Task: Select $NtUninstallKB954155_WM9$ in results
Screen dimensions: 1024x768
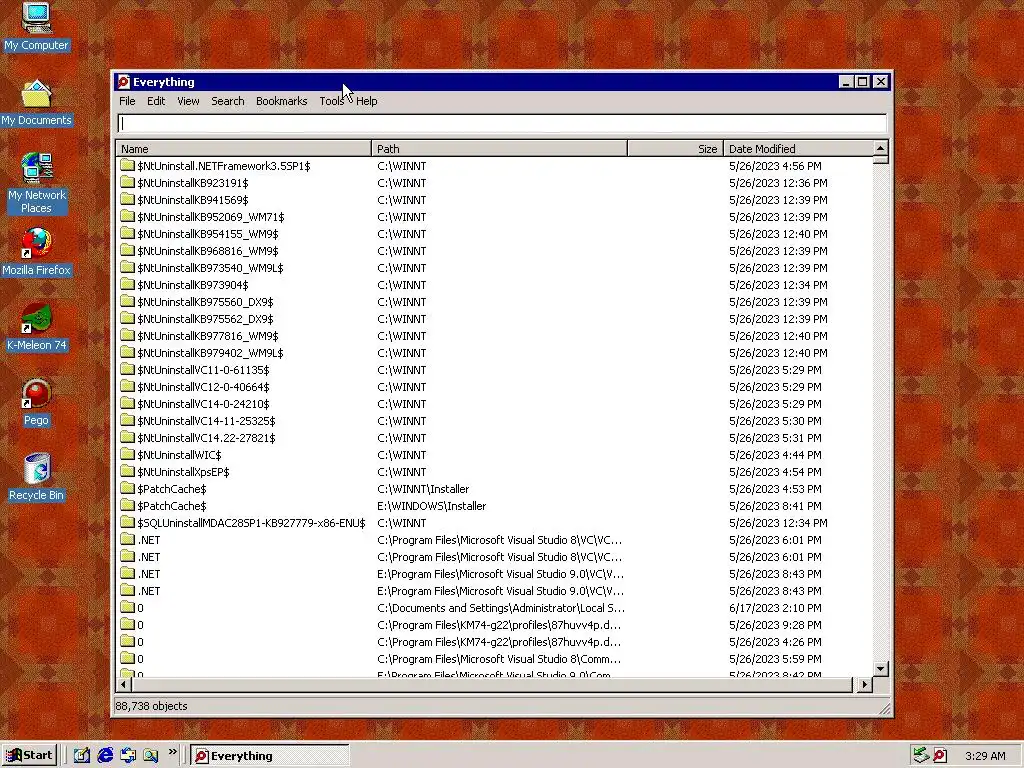Action: point(208,234)
